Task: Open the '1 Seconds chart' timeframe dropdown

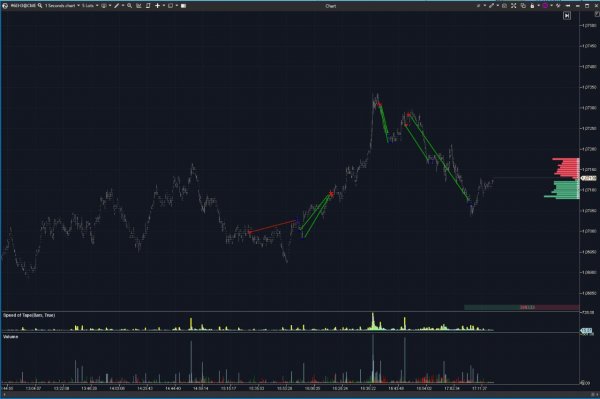Action: click(62, 6)
